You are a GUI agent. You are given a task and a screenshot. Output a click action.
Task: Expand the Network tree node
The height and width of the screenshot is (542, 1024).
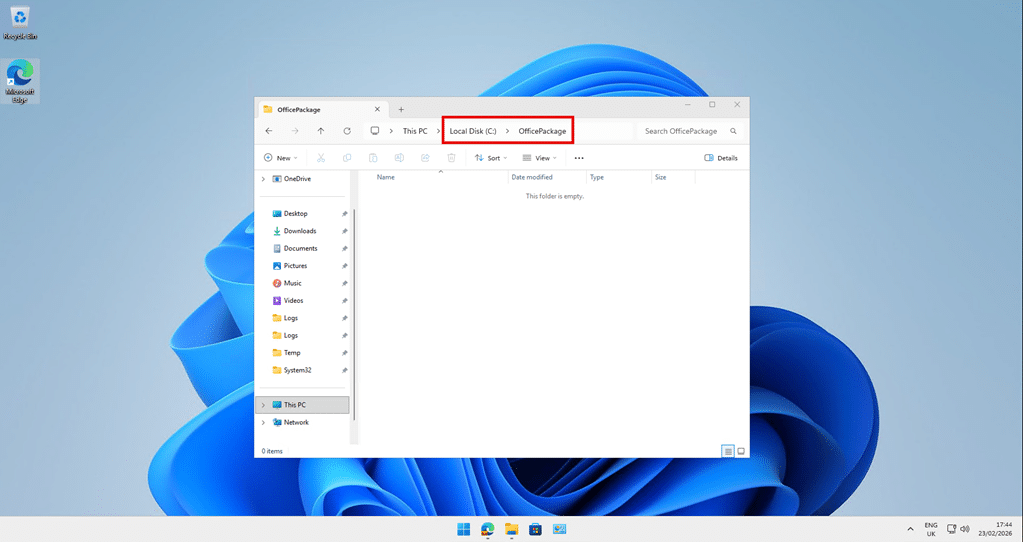click(263, 422)
